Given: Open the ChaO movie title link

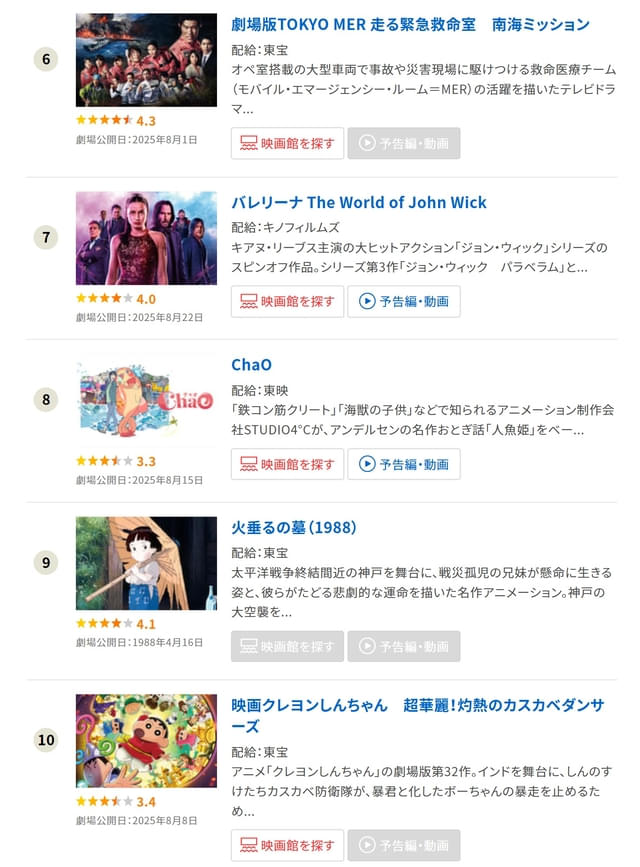Looking at the screenshot, I should click(x=251, y=365).
